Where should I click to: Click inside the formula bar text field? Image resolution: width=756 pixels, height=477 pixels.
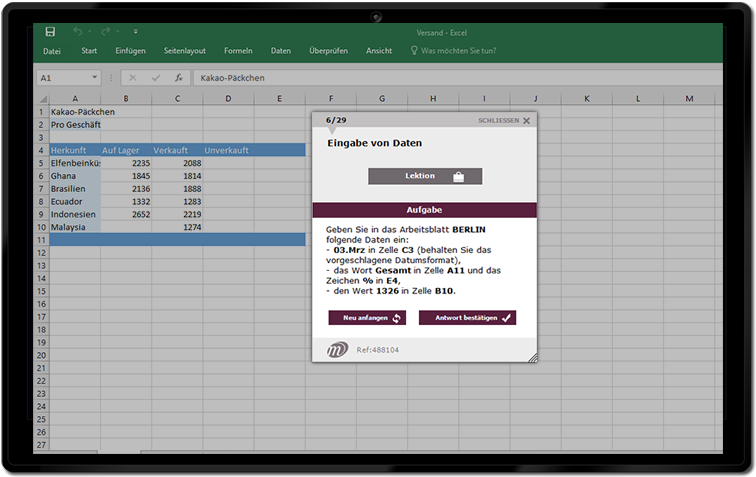[450, 77]
